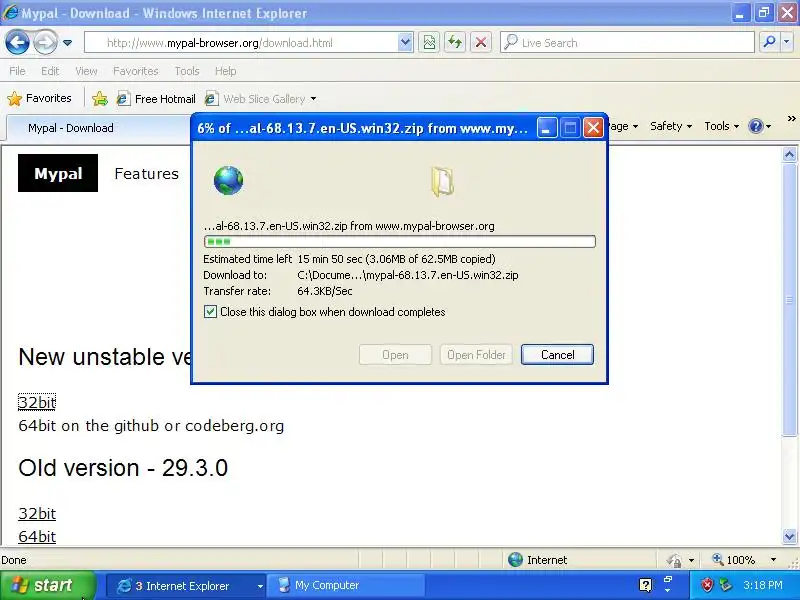800x600 pixels.
Task: Open the Windows Start menu
Action: tap(48, 585)
